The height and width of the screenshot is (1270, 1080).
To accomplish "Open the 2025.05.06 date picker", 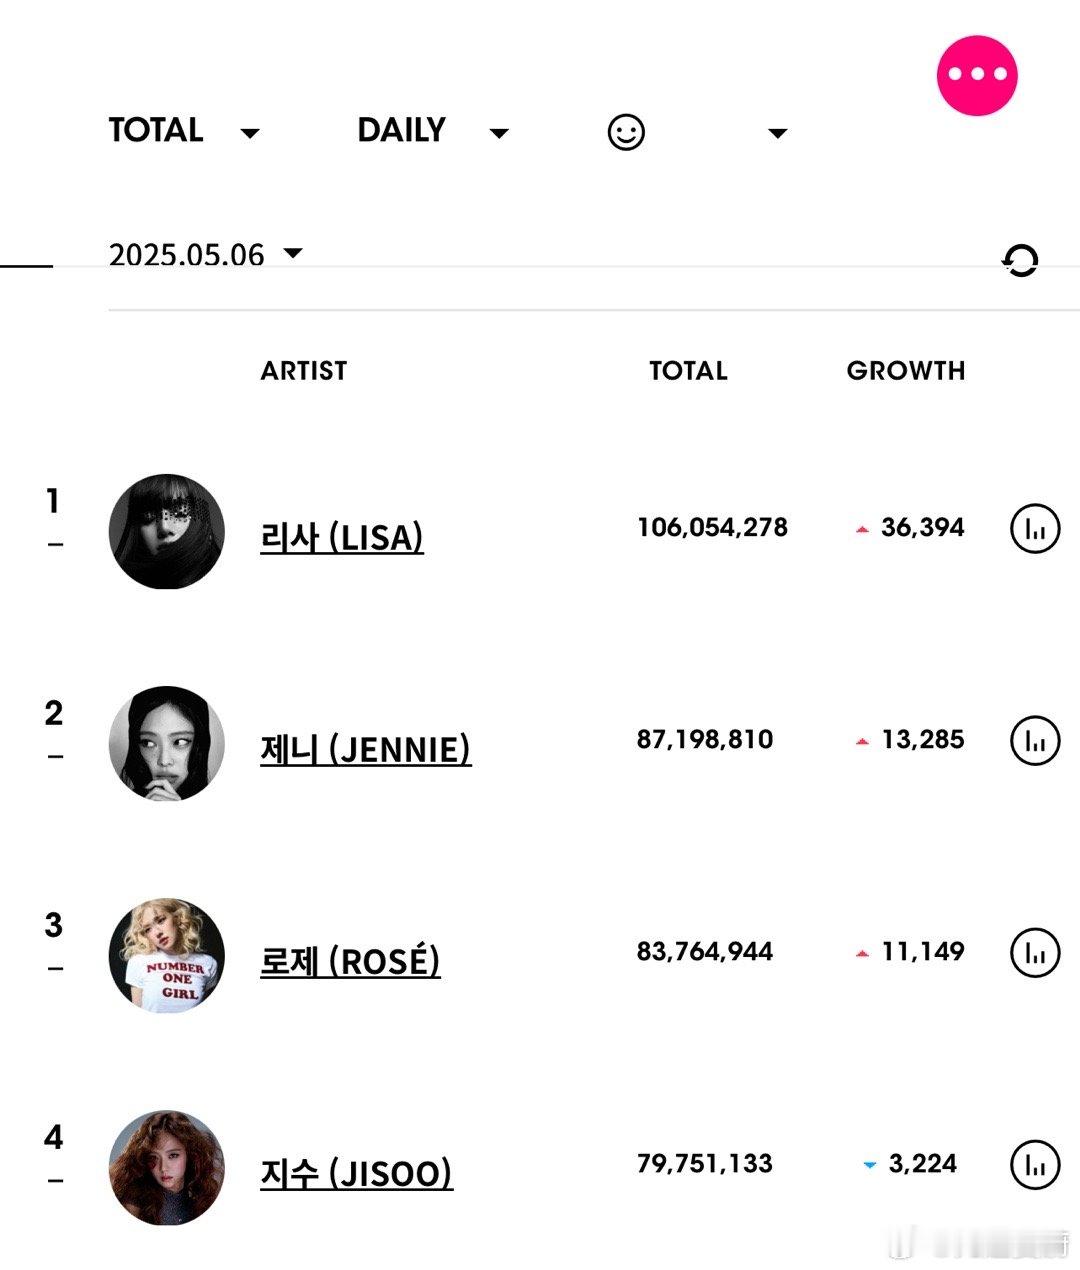I will 205,254.
